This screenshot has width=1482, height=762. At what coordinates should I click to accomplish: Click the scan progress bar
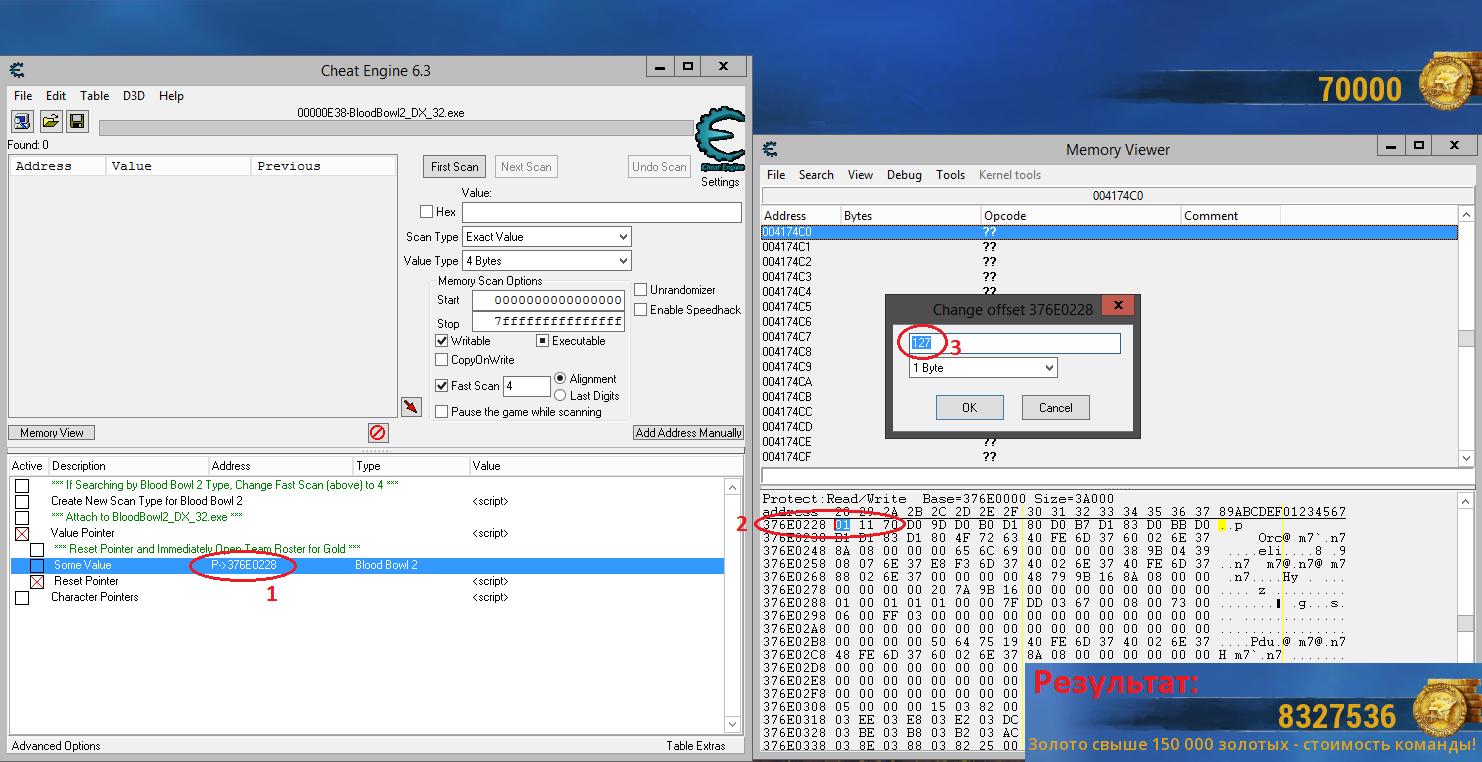pos(396,128)
